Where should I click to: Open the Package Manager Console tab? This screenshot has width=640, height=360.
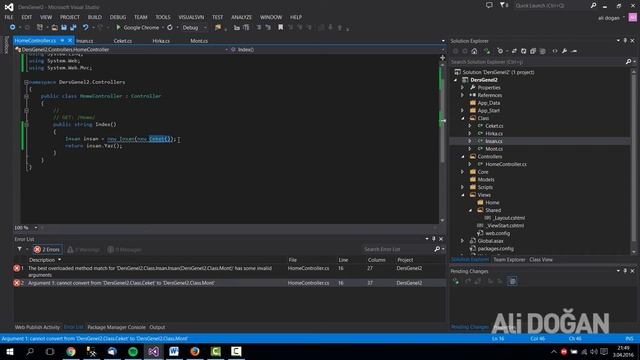pyautogui.click(x=116, y=327)
